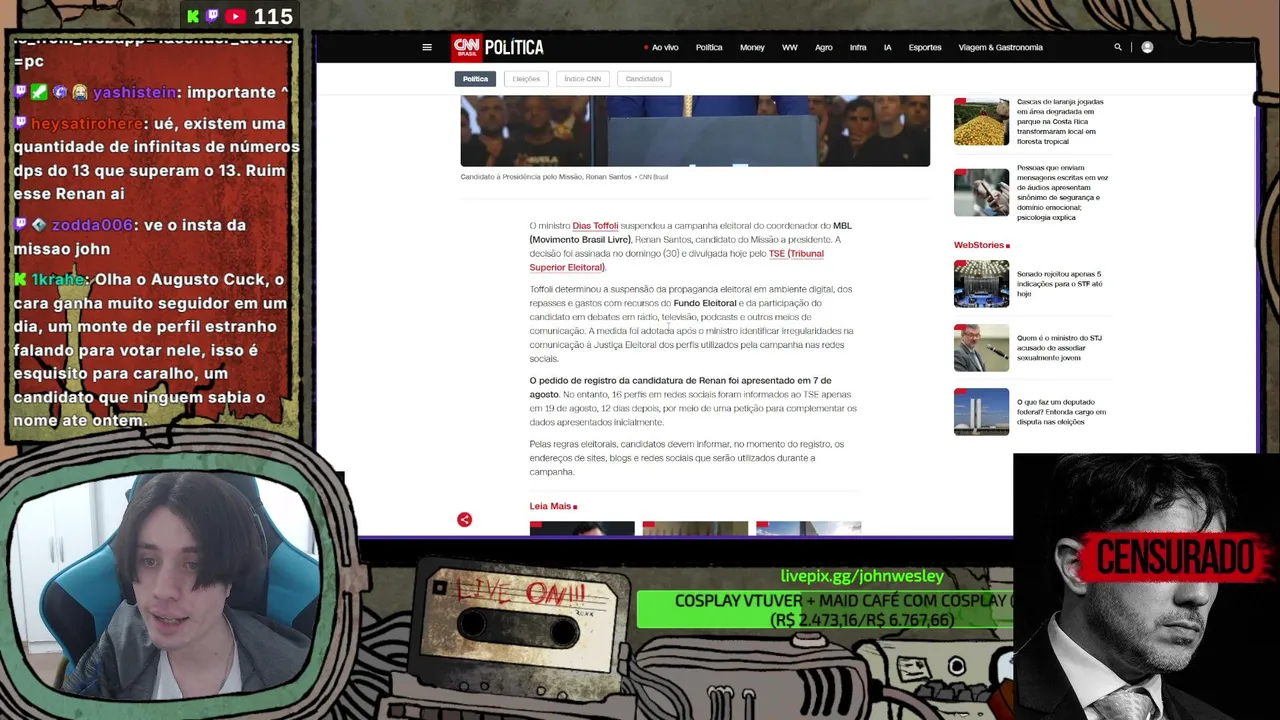
Task: Open the ministro do STJ story link
Action: [x=1060, y=348]
